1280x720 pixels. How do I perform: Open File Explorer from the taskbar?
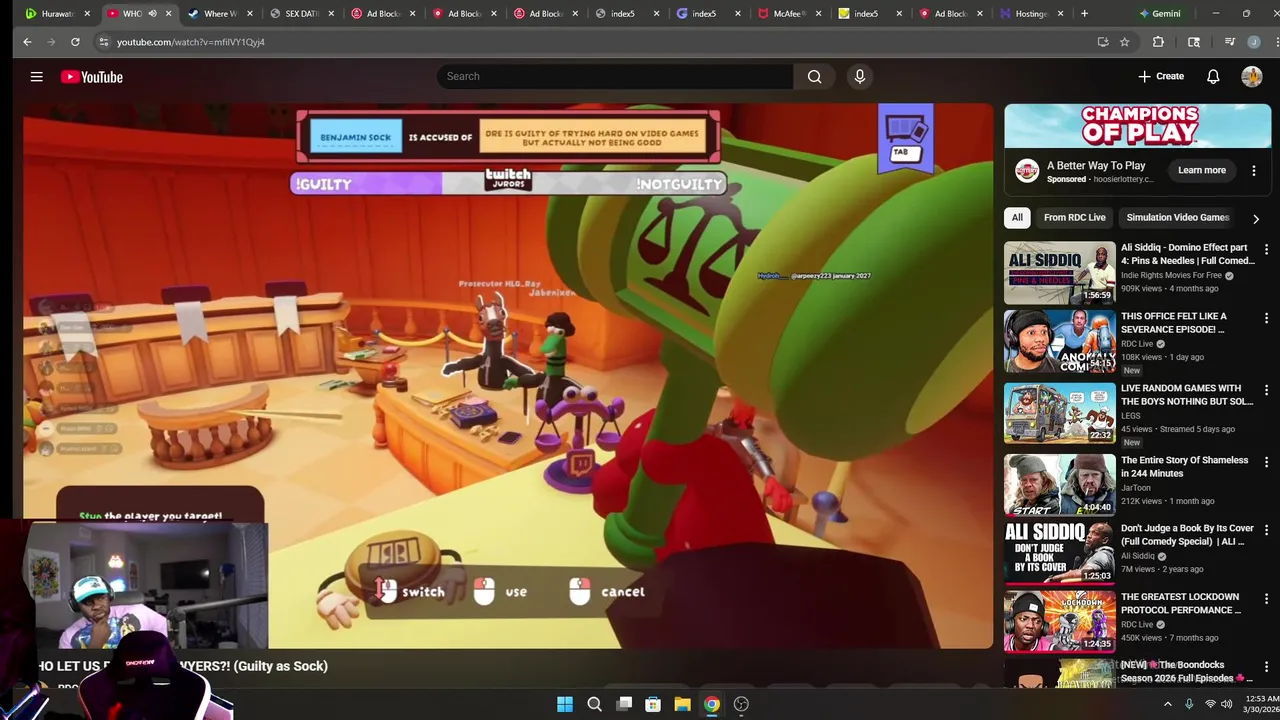pyautogui.click(x=682, y=704)
